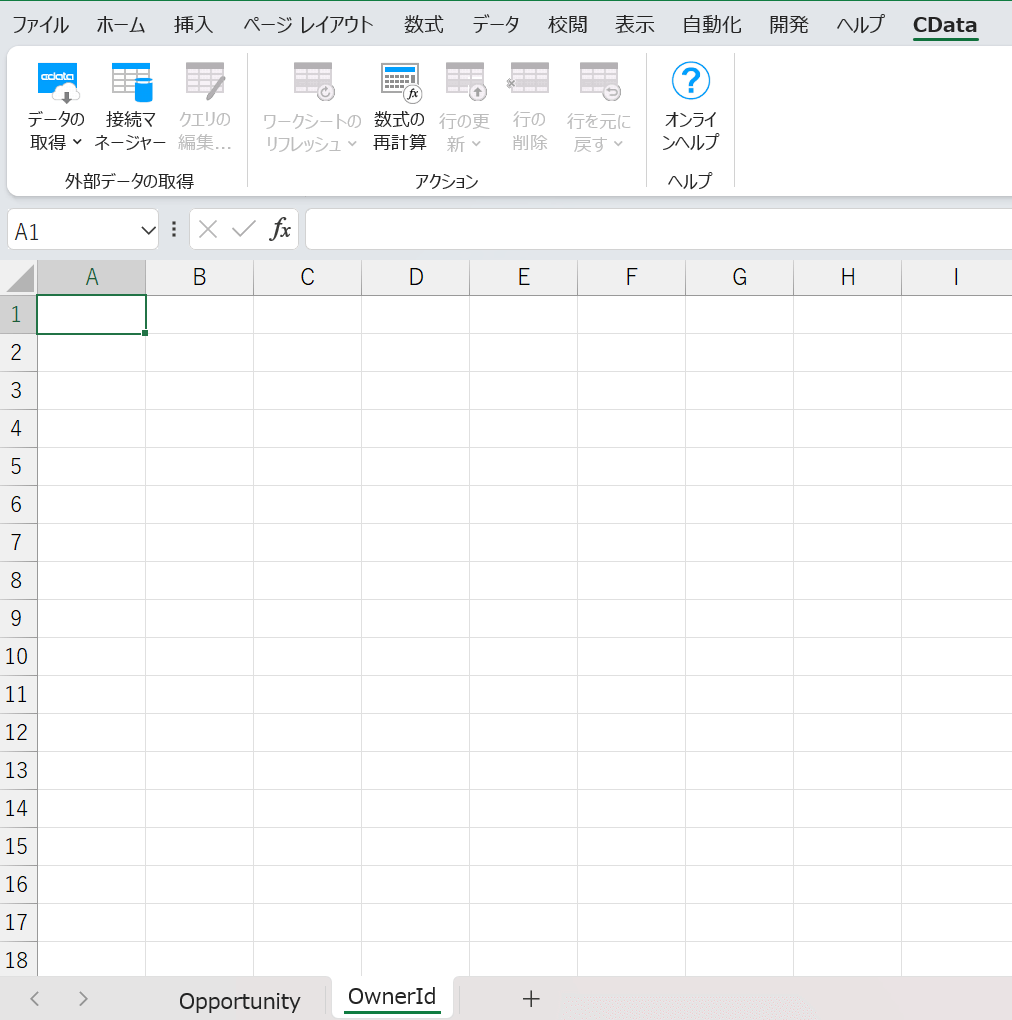Select row 12 header
This screenshot has width=1012, height=1020.
pos(18,732)
